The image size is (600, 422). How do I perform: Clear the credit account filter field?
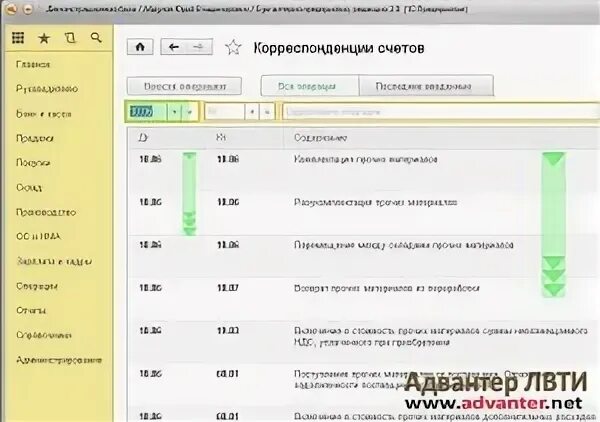click(267, 112)
